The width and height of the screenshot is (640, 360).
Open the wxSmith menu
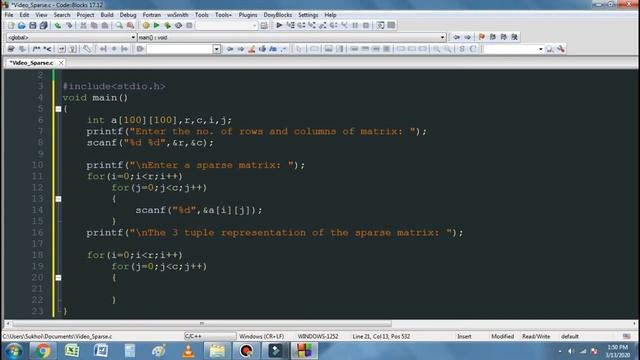pyautogui.click(x=178, y=15)
